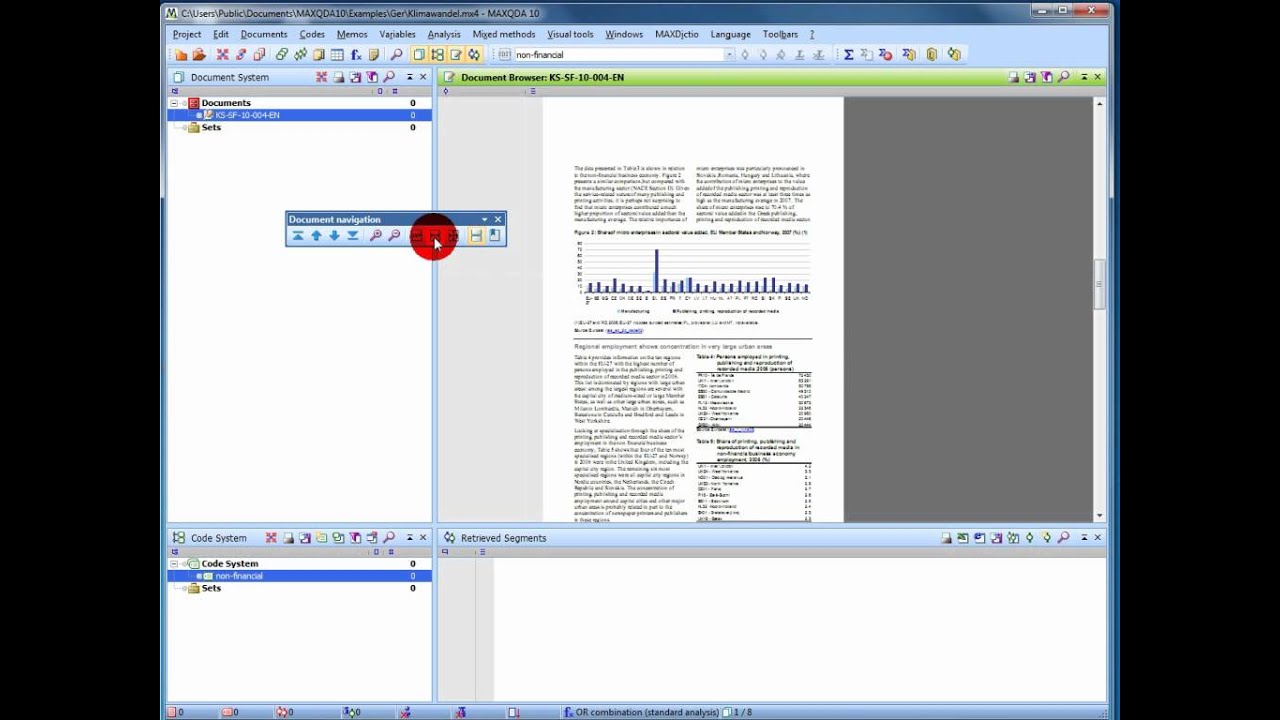This screenshot has height=720, width=1280.
Task: Select the KS-SF-10-004-EN document
Action: pos(247,115)
